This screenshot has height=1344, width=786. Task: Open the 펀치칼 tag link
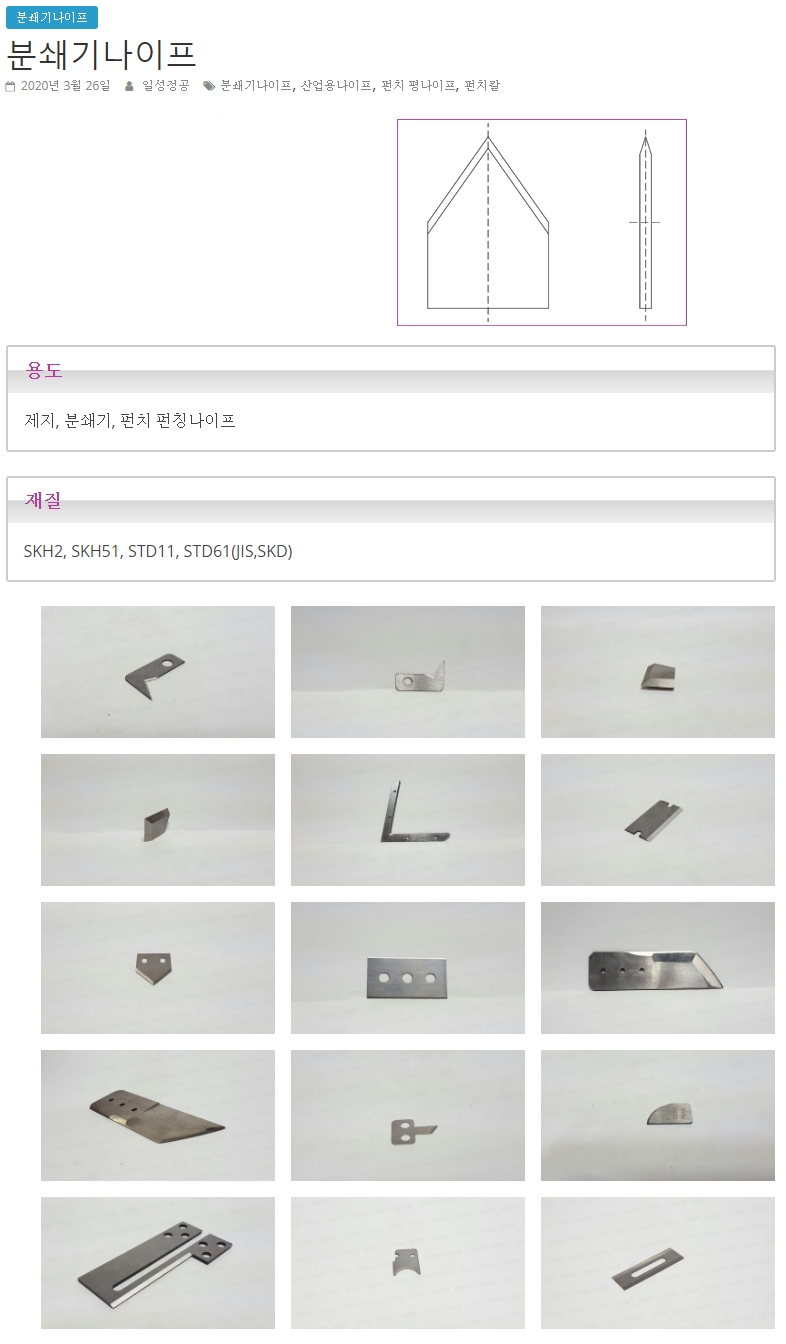tap(482, 86)
